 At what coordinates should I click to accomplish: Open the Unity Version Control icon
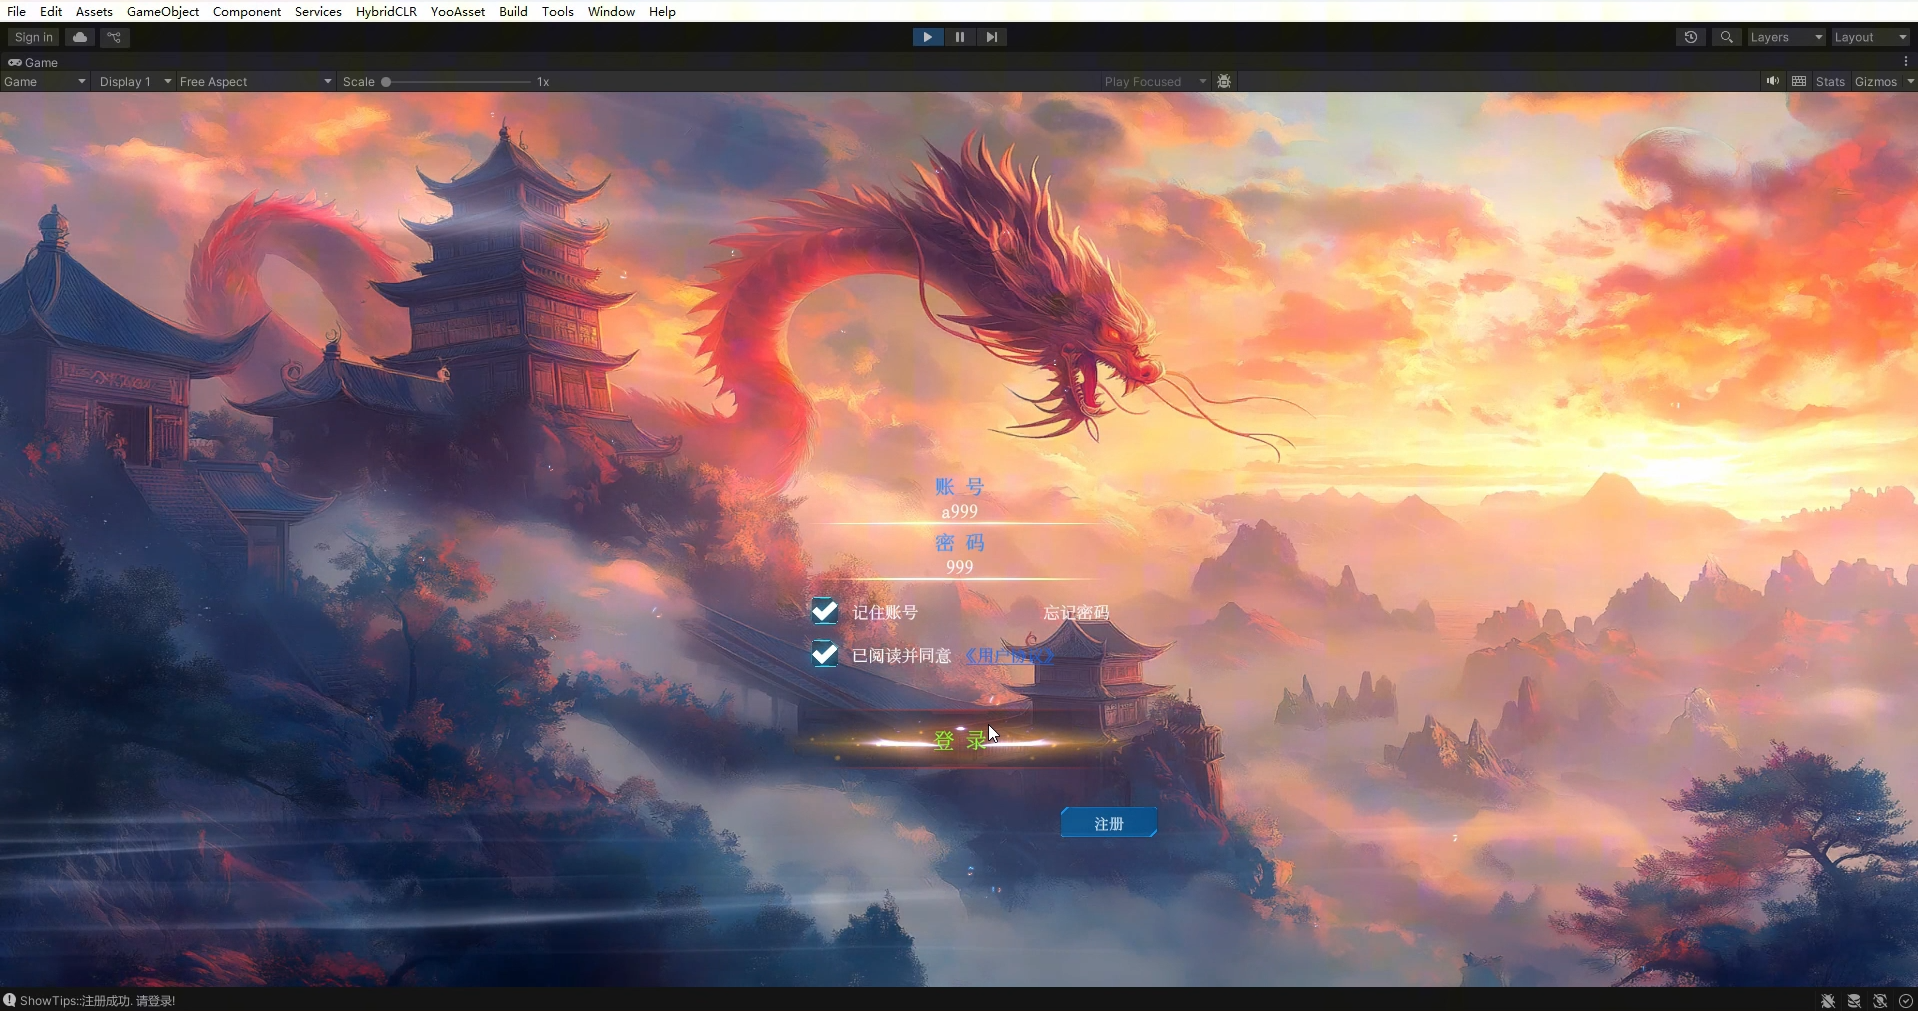click(x=114, y=37)
